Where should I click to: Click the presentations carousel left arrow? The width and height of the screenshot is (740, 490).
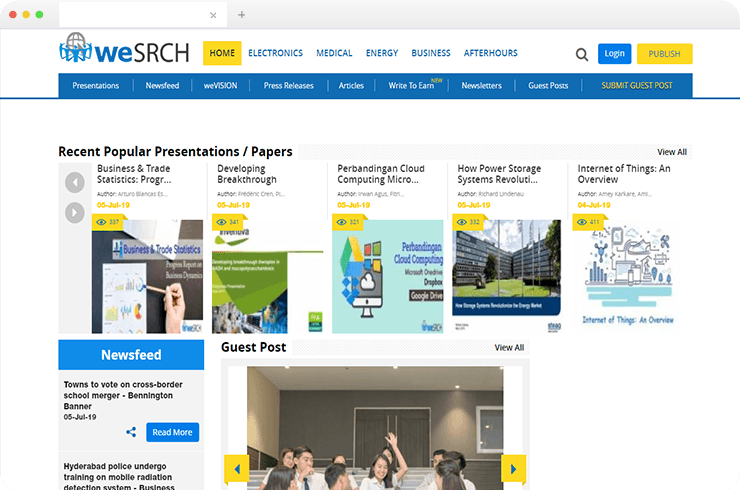(75, 182)
